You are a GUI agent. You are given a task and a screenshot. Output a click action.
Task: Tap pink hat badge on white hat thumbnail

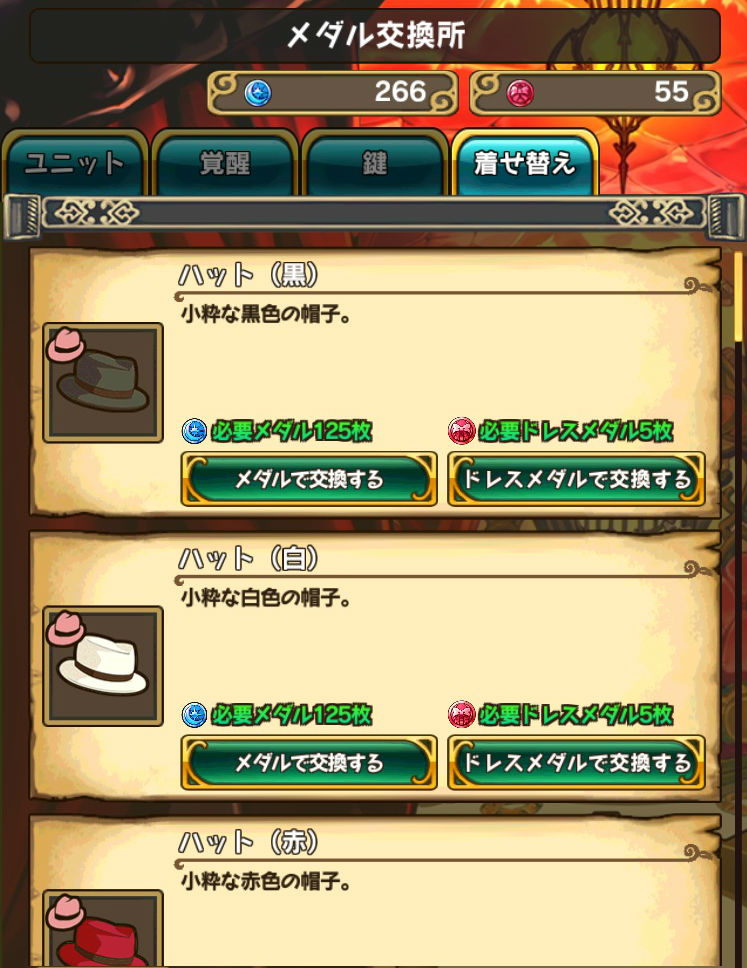pyautogui.click(x=65, y=628)
